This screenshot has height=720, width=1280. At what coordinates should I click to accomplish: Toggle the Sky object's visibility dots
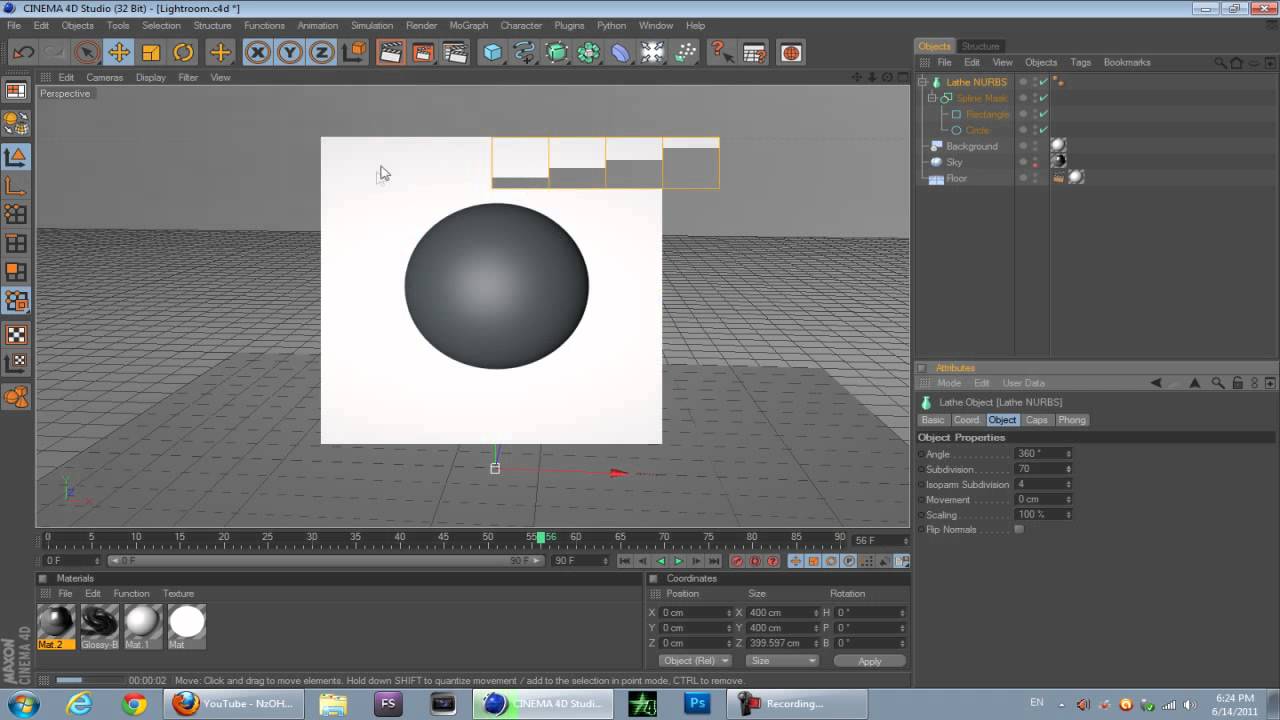pos(1034,162)
